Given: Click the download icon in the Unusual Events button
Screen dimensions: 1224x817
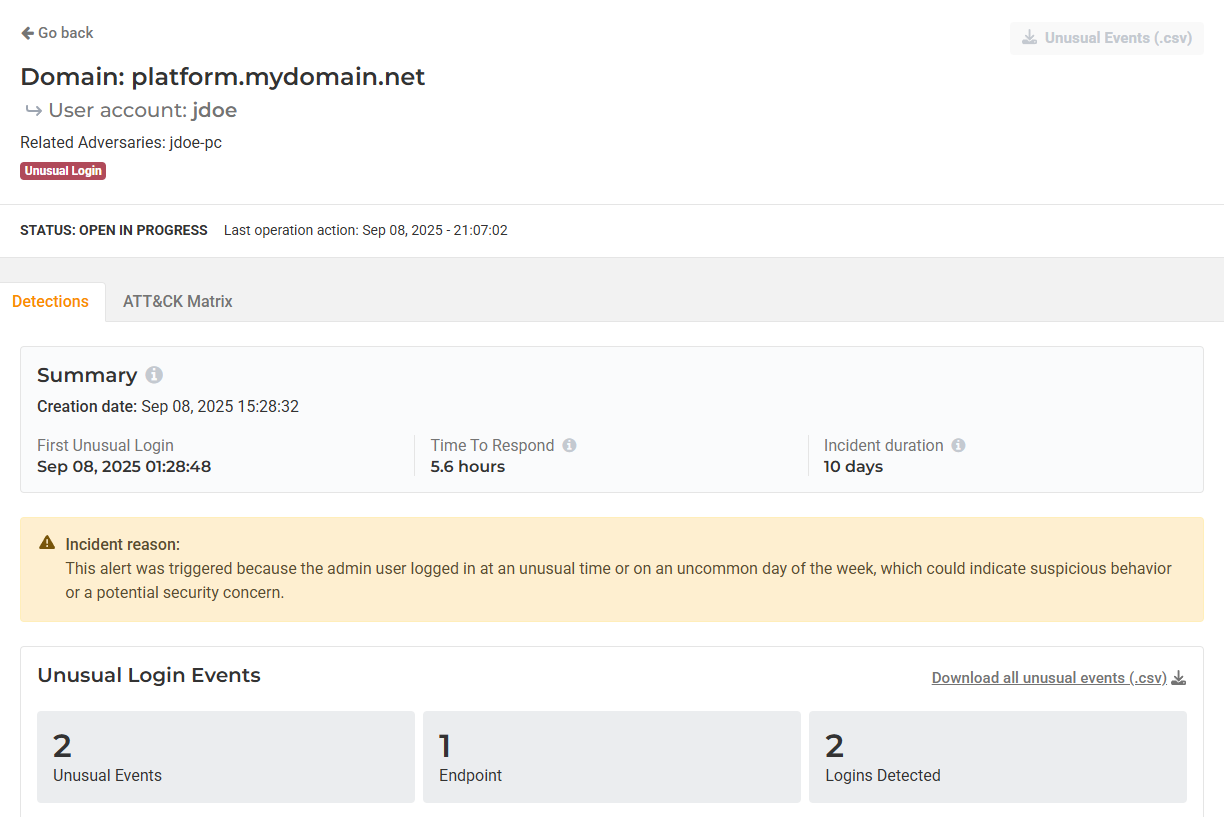Looking at the screenshot, I should coord(1029,38).
